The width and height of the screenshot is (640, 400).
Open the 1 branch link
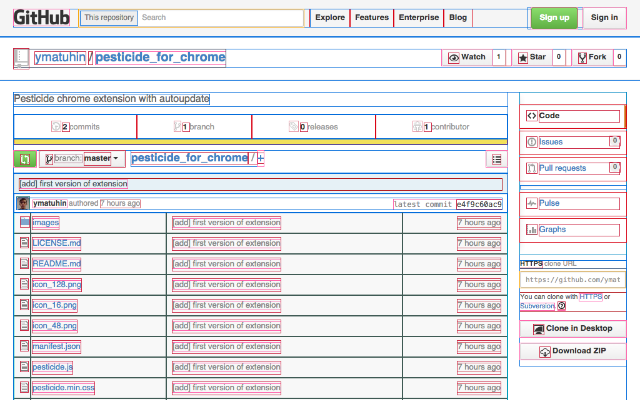click(194, 127)
